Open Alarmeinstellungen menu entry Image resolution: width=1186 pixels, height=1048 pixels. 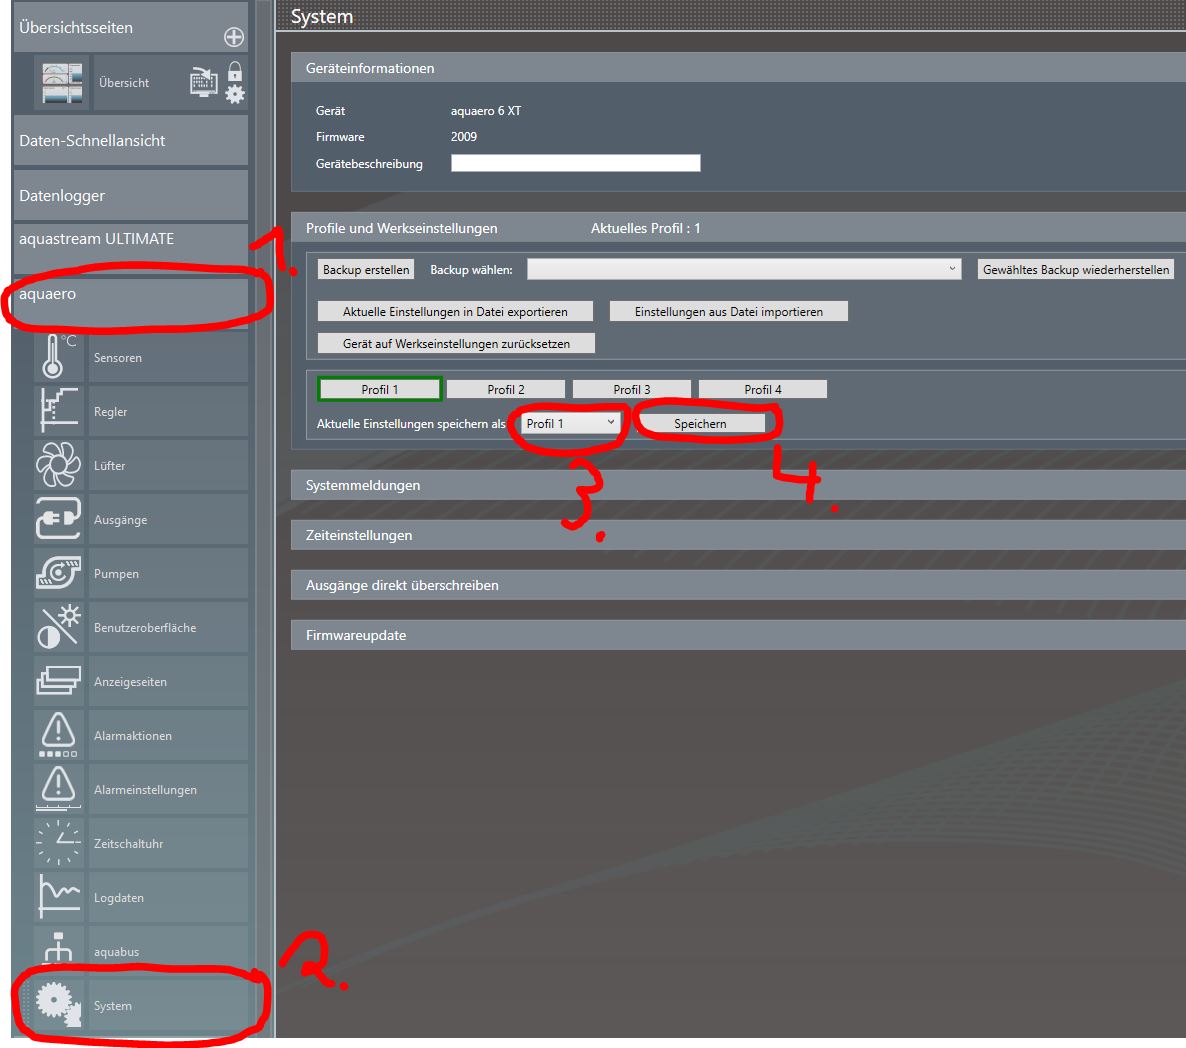(x=168, y=789)
